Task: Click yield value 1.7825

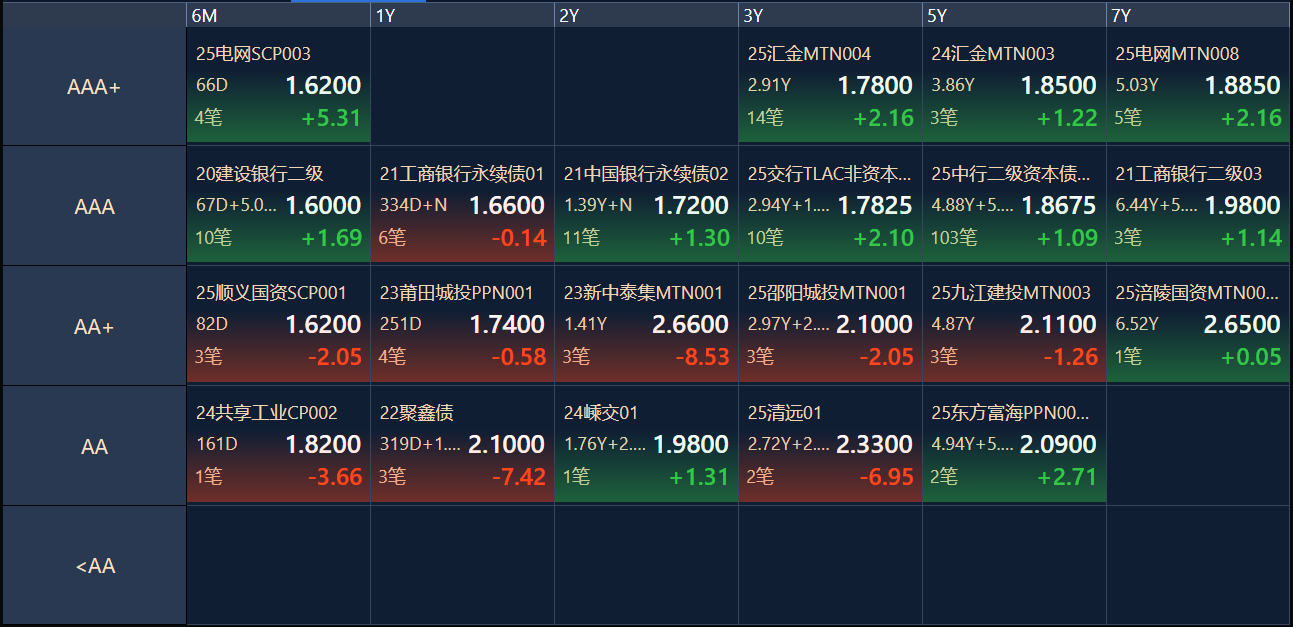Action: (x=875, y=205)
